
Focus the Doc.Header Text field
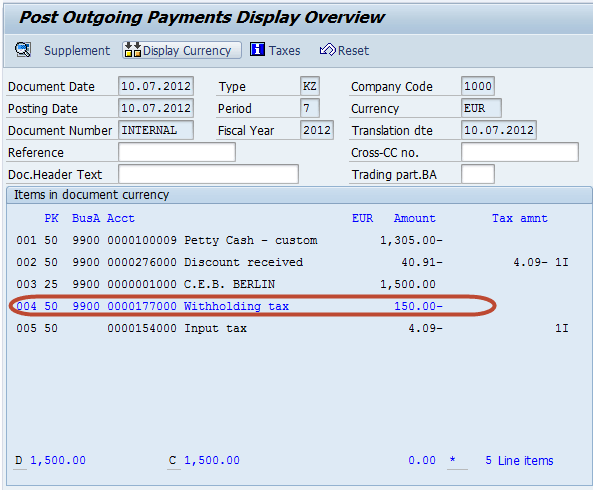coord(208,174)
